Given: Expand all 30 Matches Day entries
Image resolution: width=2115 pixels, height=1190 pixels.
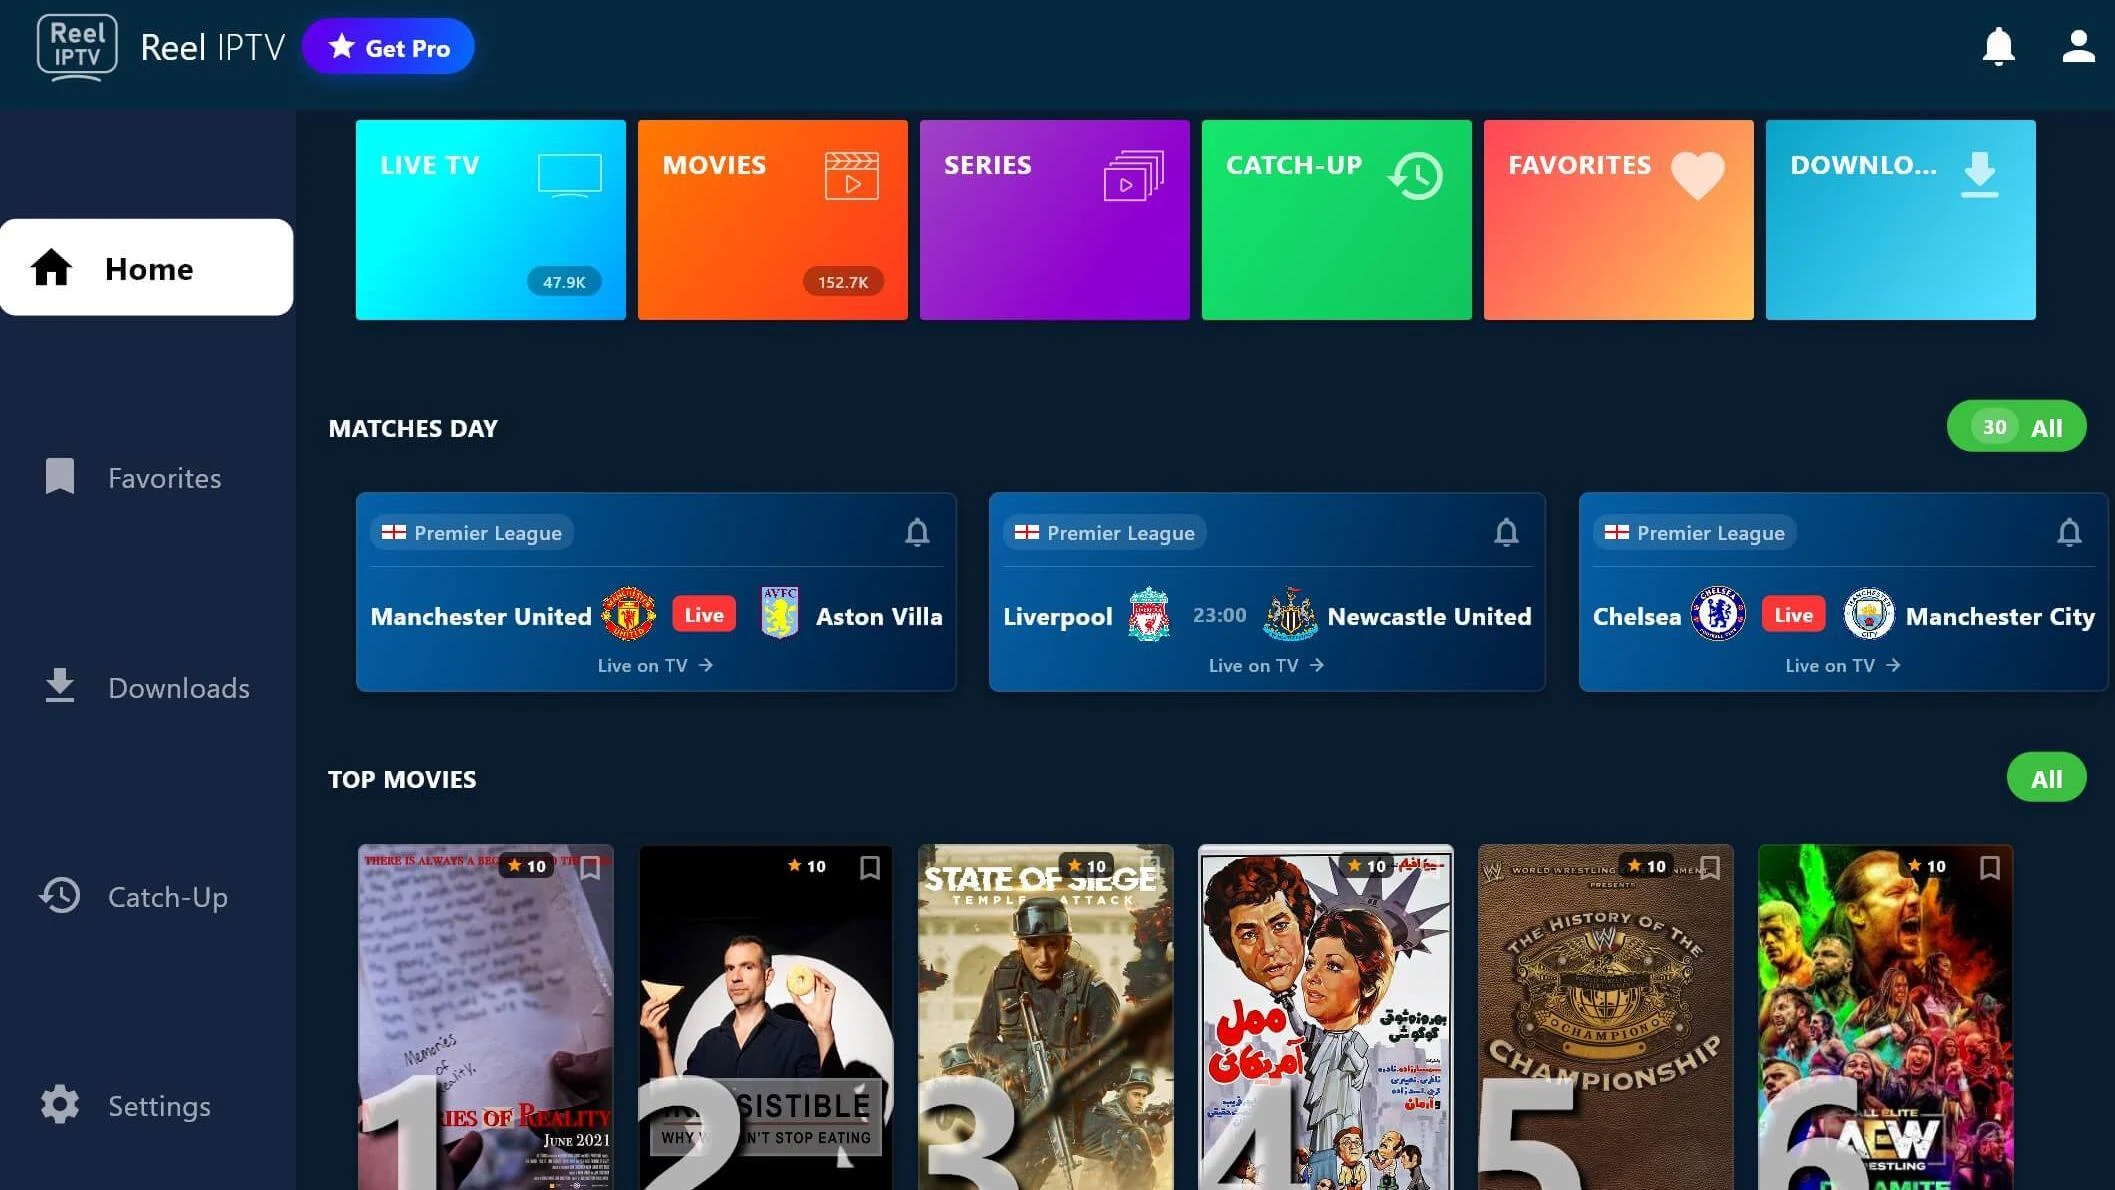Looking at the screenshot, I should tap(2016, 427).
